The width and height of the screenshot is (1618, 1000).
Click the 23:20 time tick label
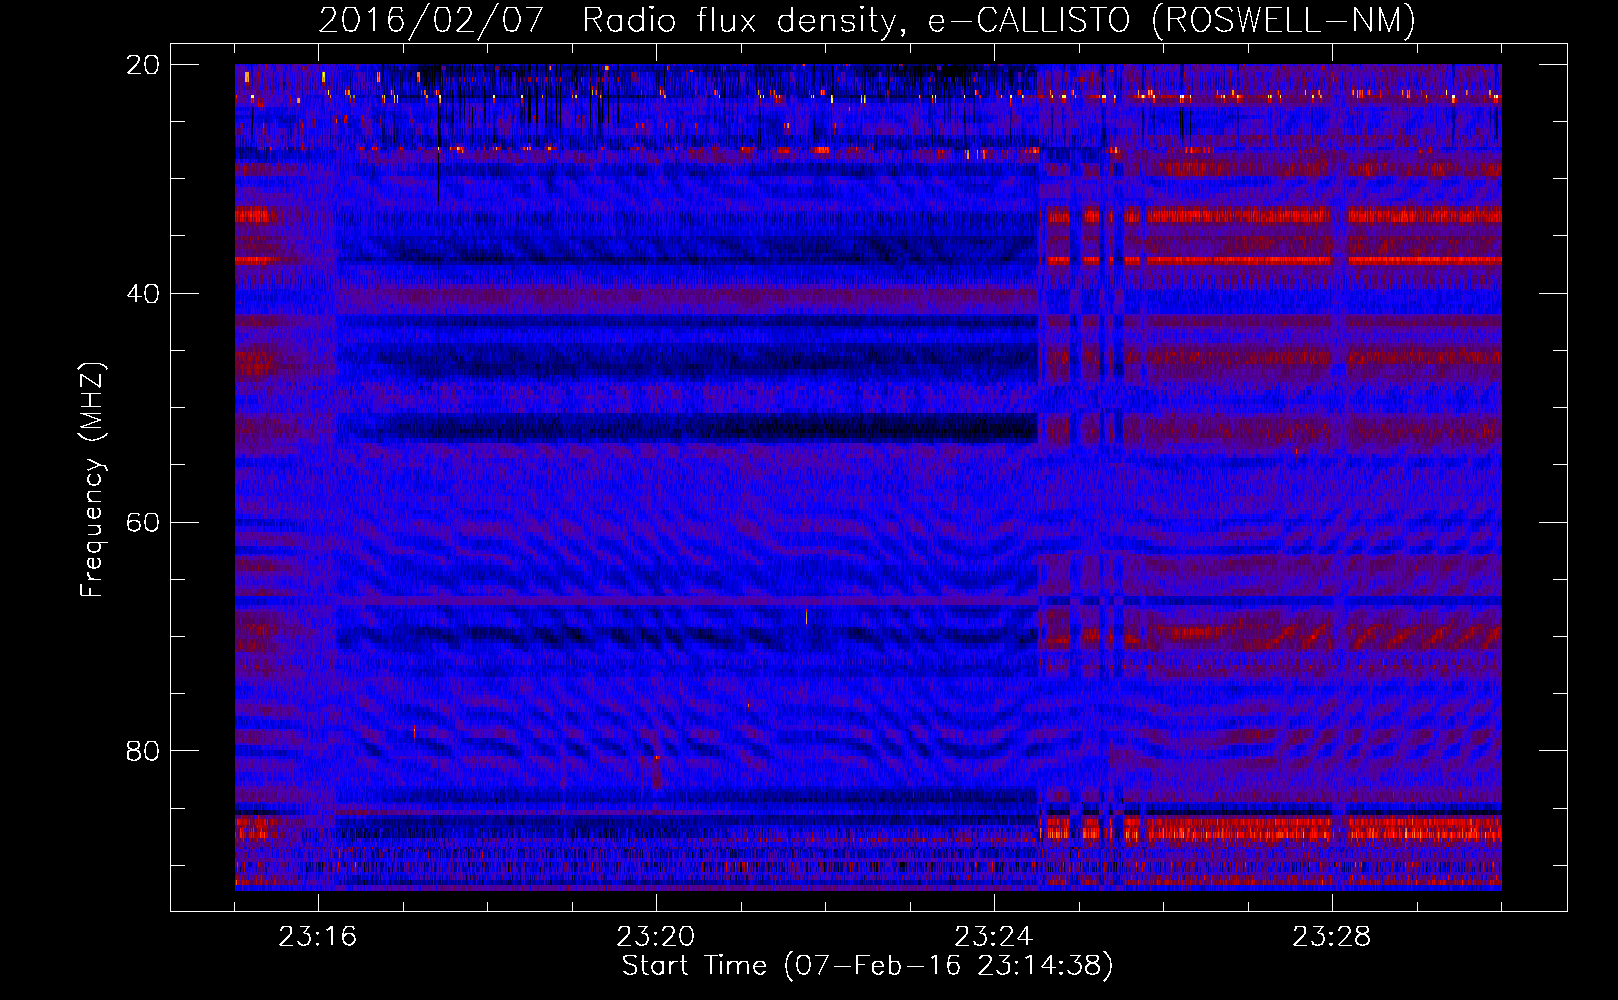[656, 937]
